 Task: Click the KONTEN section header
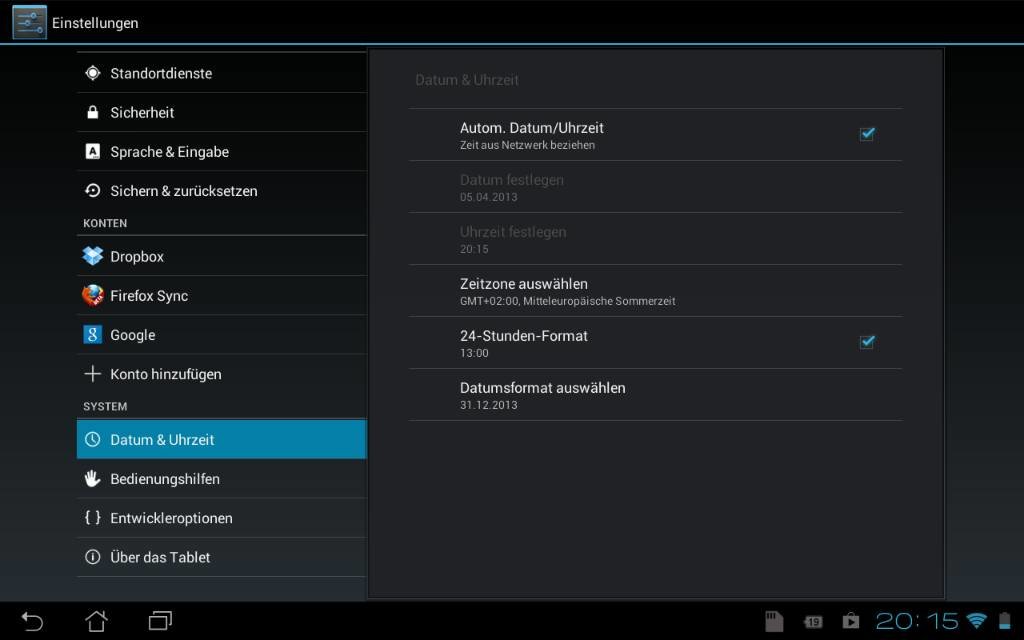click(105, 223)
